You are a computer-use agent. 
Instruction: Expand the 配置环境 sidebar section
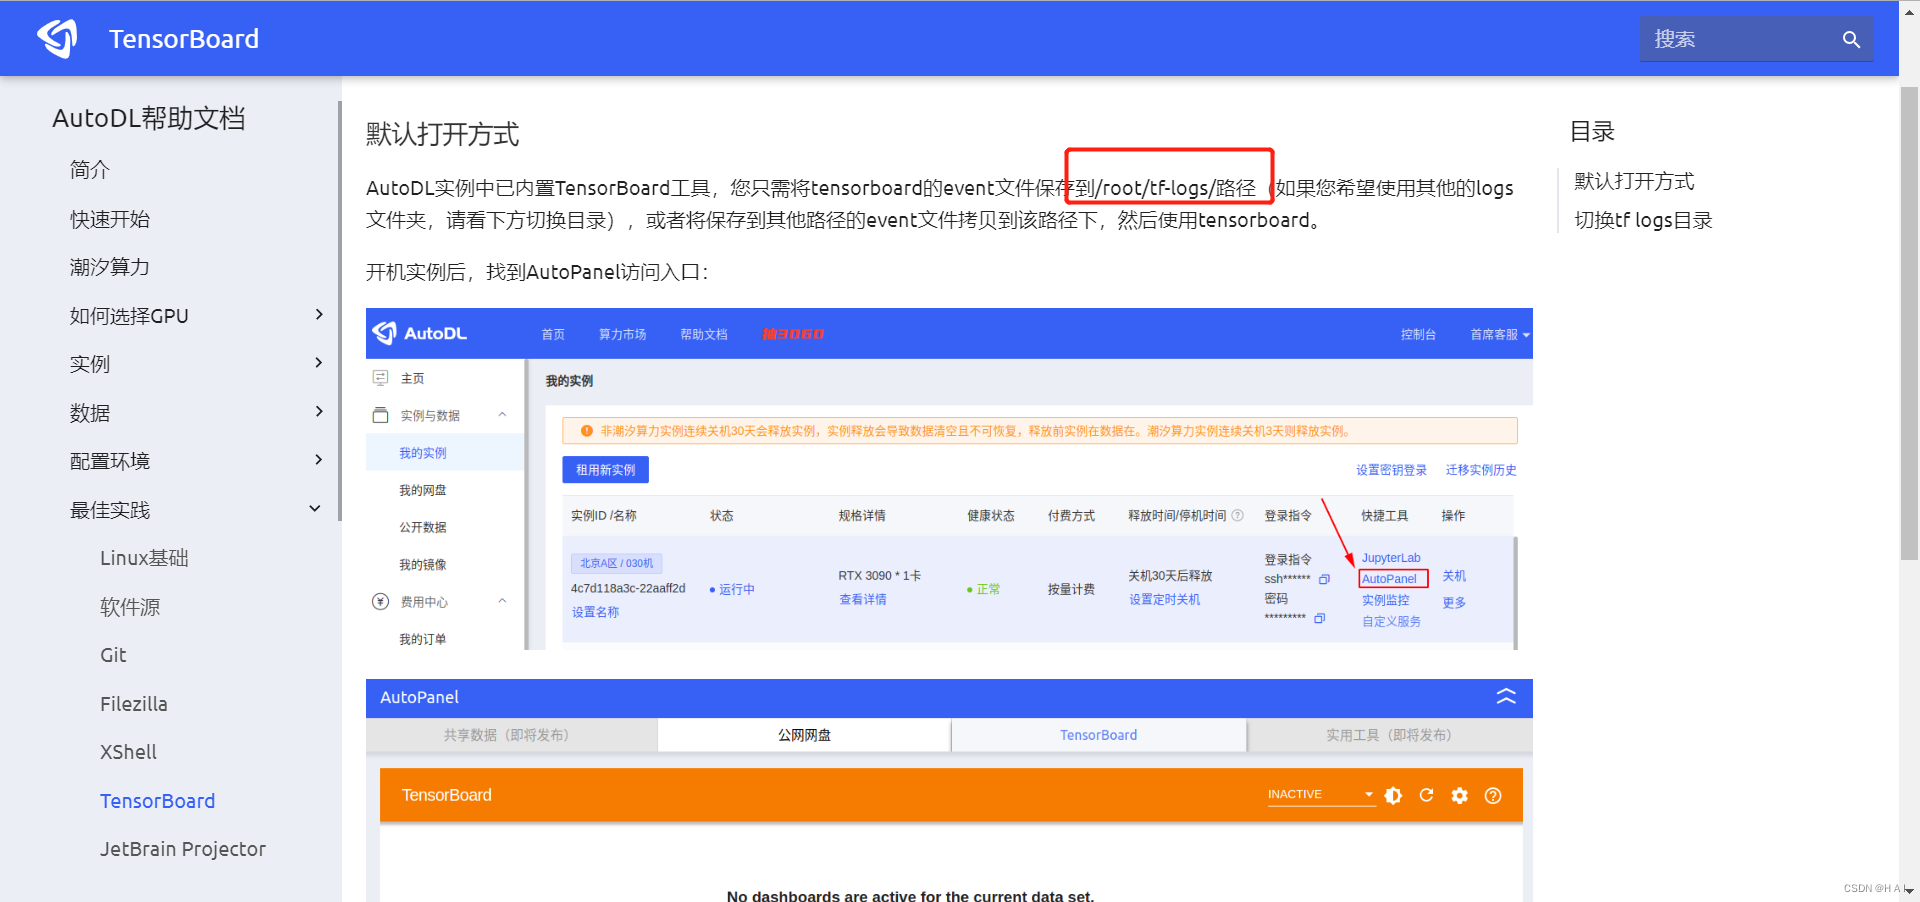tap(318, 460)
